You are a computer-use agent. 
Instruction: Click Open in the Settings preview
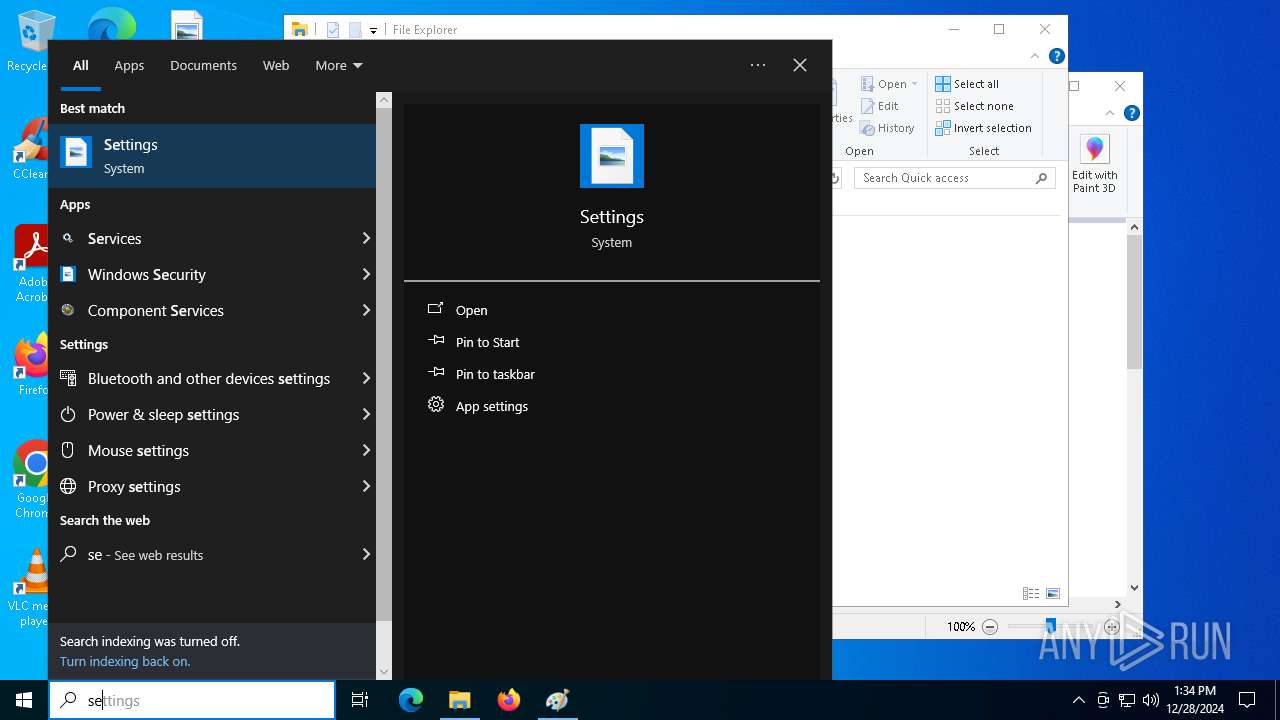click(x=471, y=310)
